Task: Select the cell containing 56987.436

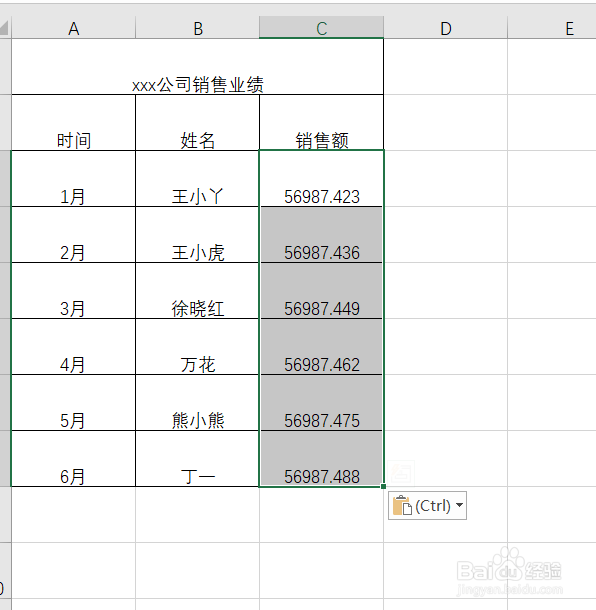Action: pyautogui.click(x=321, y=235)
